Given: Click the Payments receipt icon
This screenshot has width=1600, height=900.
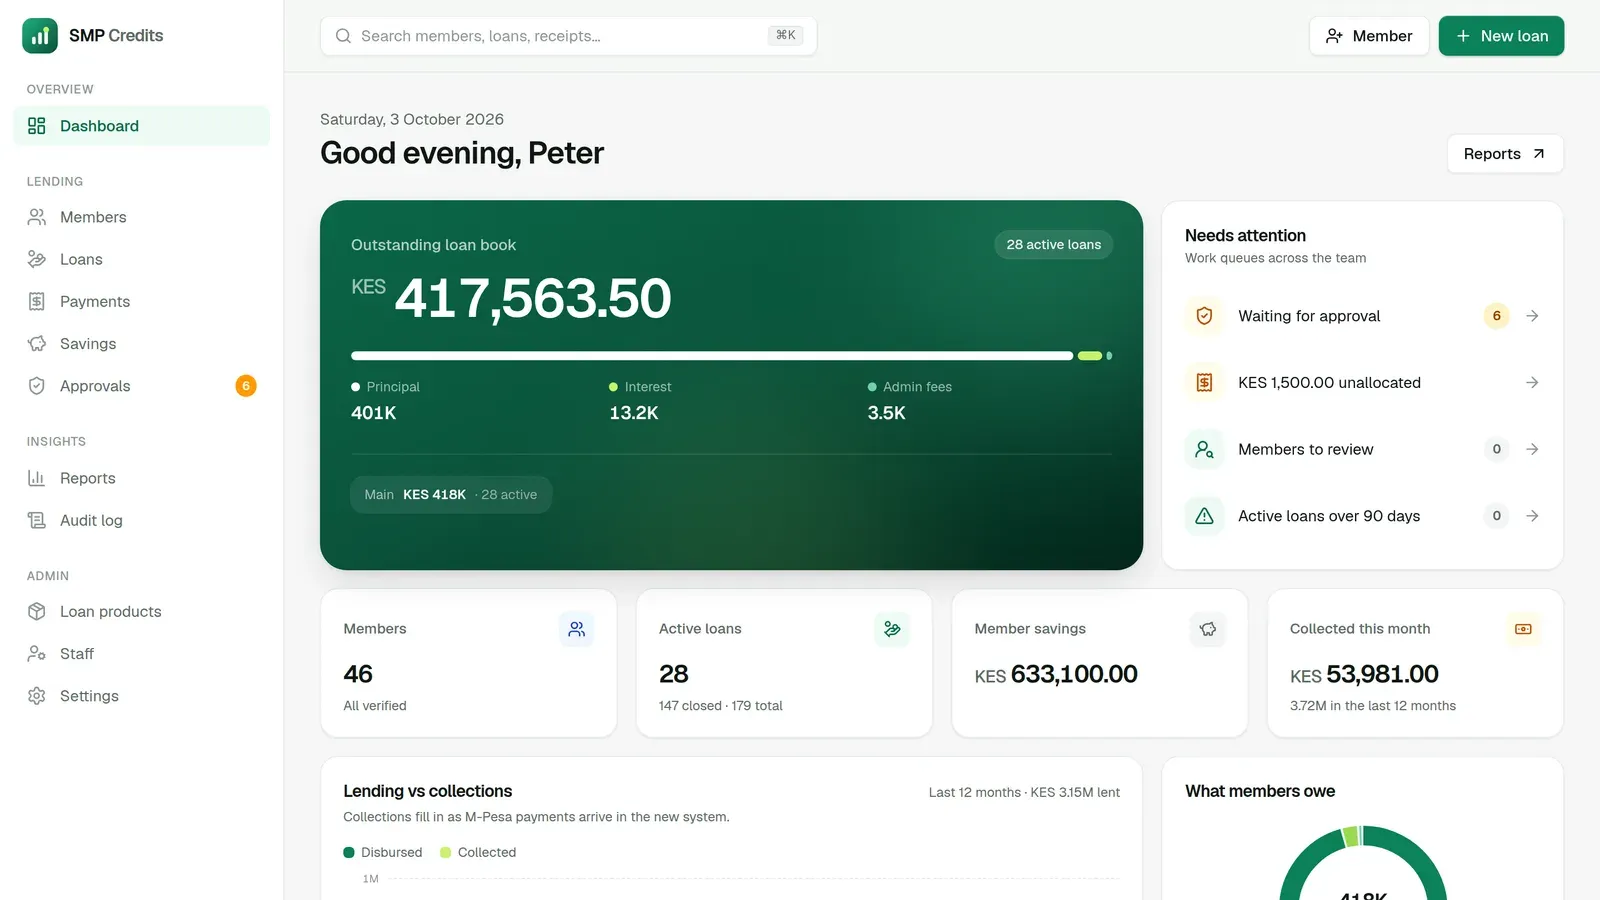Looking at the screenshot, I should pos(37,301).
